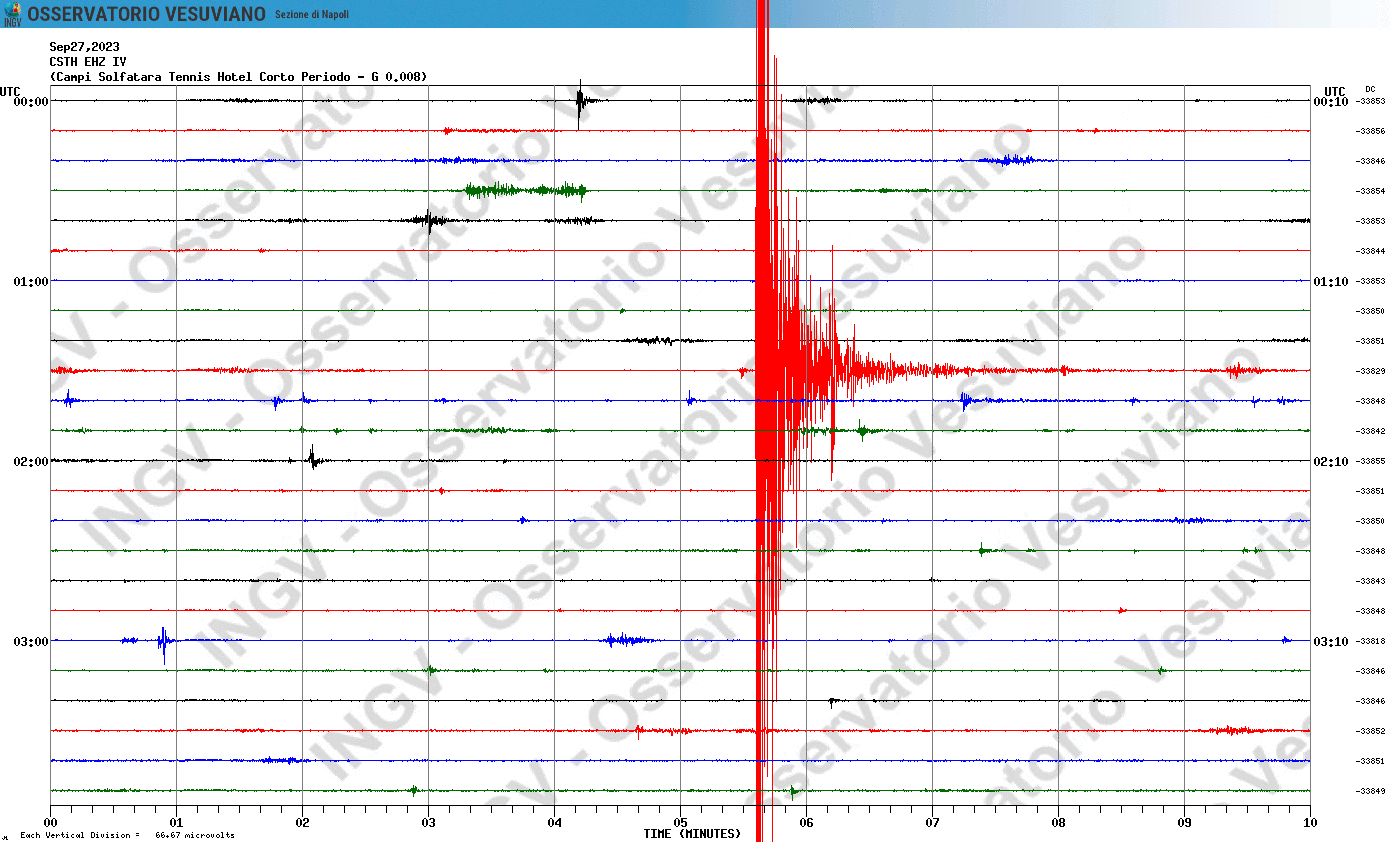Viewport: 1390px width, 849px height.
Task: Click the DC value '-33829'
Action: (1370, 371)
